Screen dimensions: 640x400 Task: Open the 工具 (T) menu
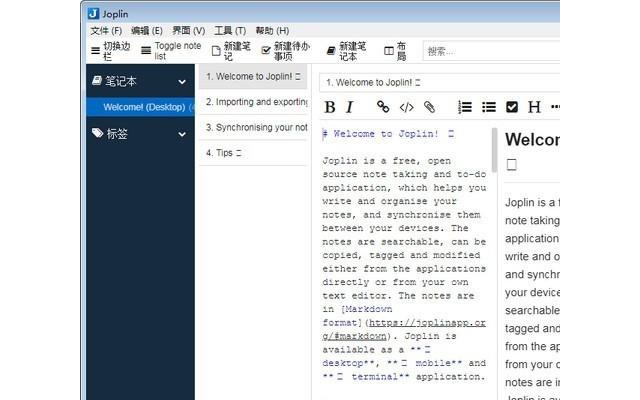tap(230, 31)
